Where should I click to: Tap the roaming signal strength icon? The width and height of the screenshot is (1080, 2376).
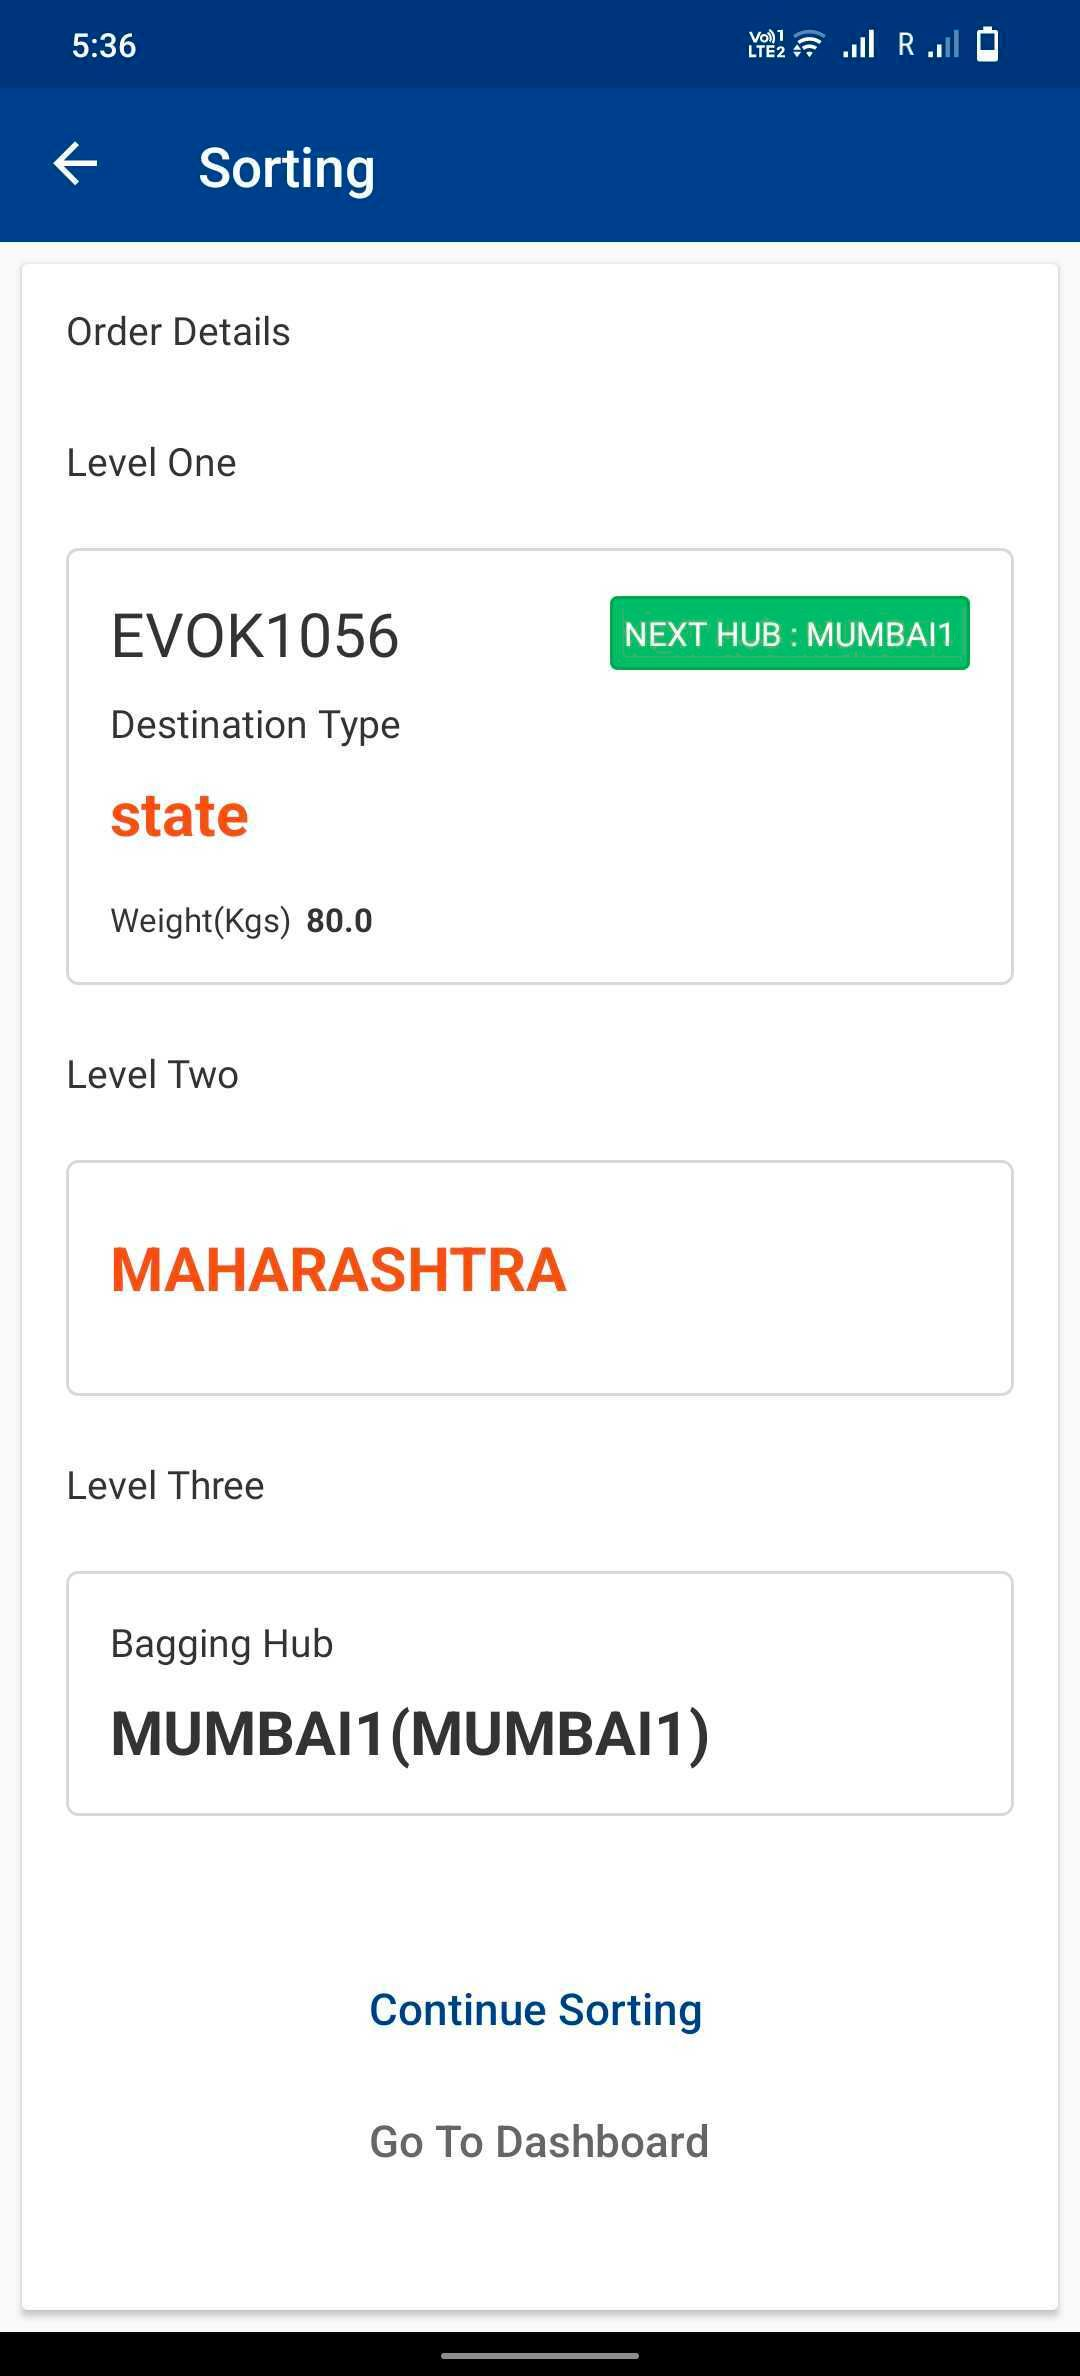coord(930,45)
